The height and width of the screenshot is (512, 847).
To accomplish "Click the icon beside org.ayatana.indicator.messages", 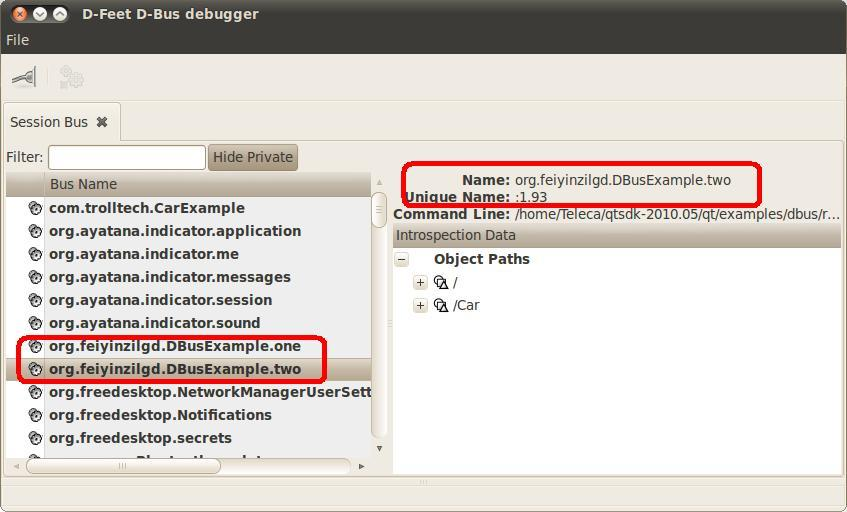I will pyautogui.click(x=35, y=277).
